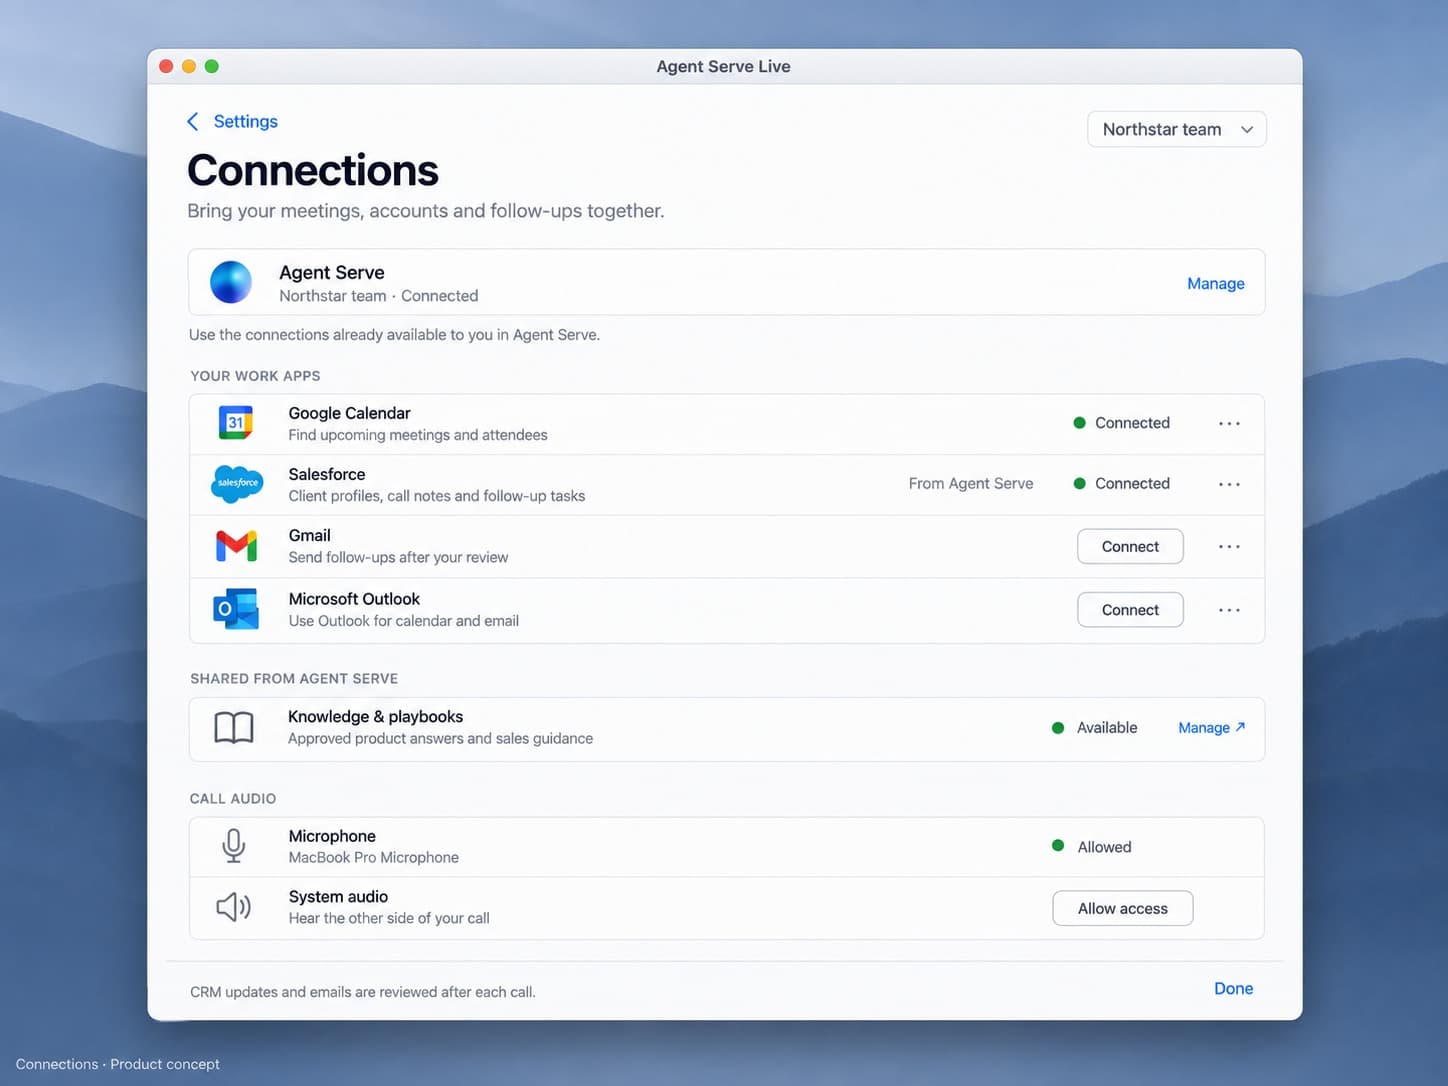Click the Google Calendar app icon

236,423
